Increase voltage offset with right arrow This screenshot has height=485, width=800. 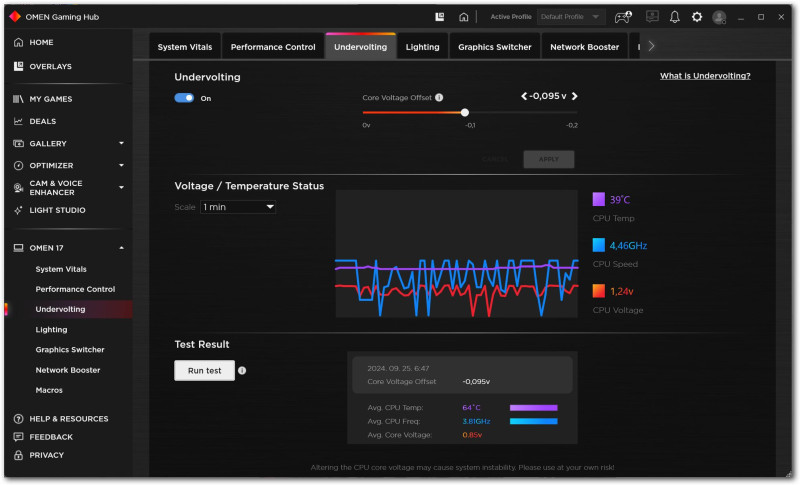(574, 96)
